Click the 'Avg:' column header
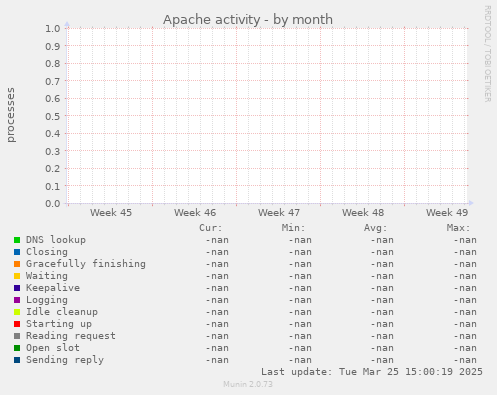This screenshot has width=497, height=395. tap(376, 228)
